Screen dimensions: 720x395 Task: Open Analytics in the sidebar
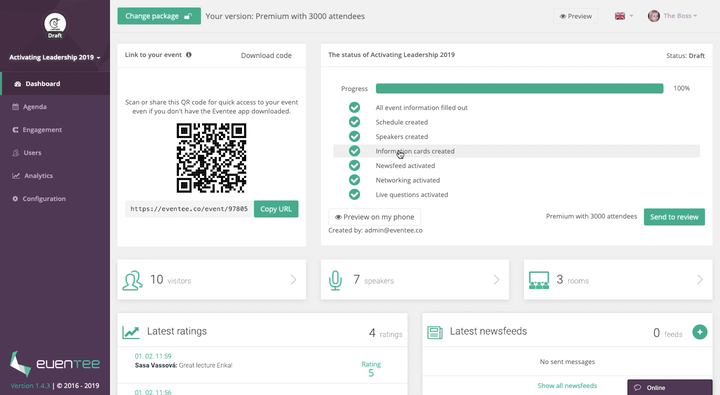(x=55, y=175)
